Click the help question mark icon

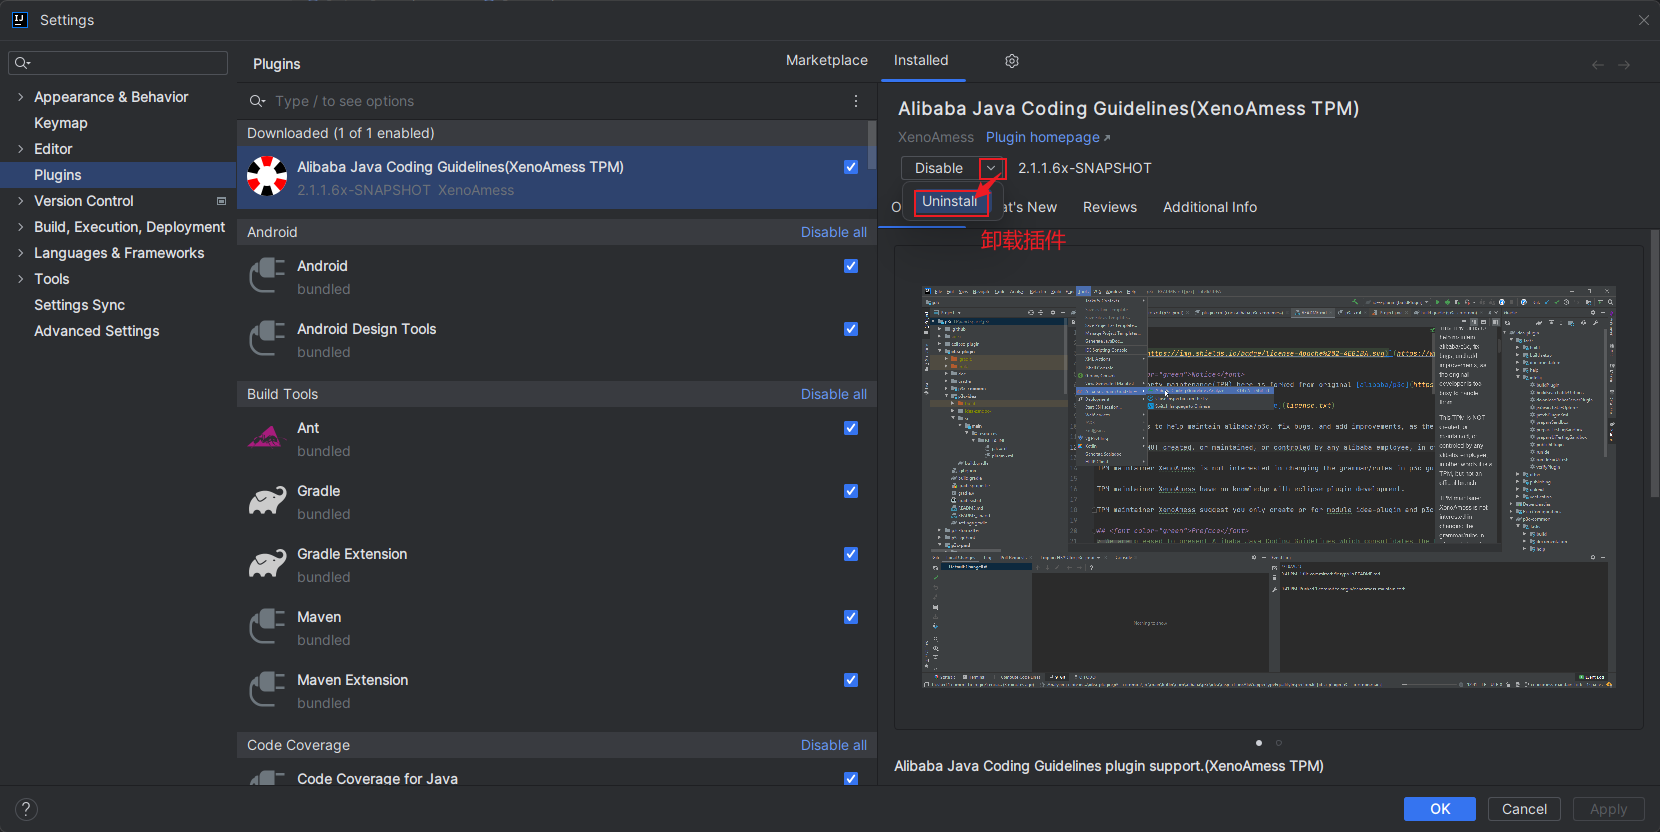pos(26,809)
